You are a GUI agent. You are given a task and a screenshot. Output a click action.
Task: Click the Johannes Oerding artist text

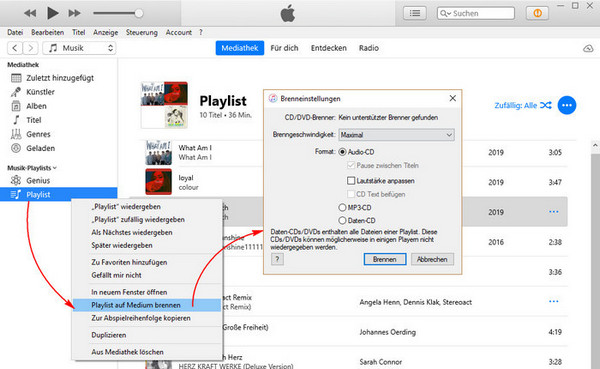pyautogui.click(x=387, y=332)
